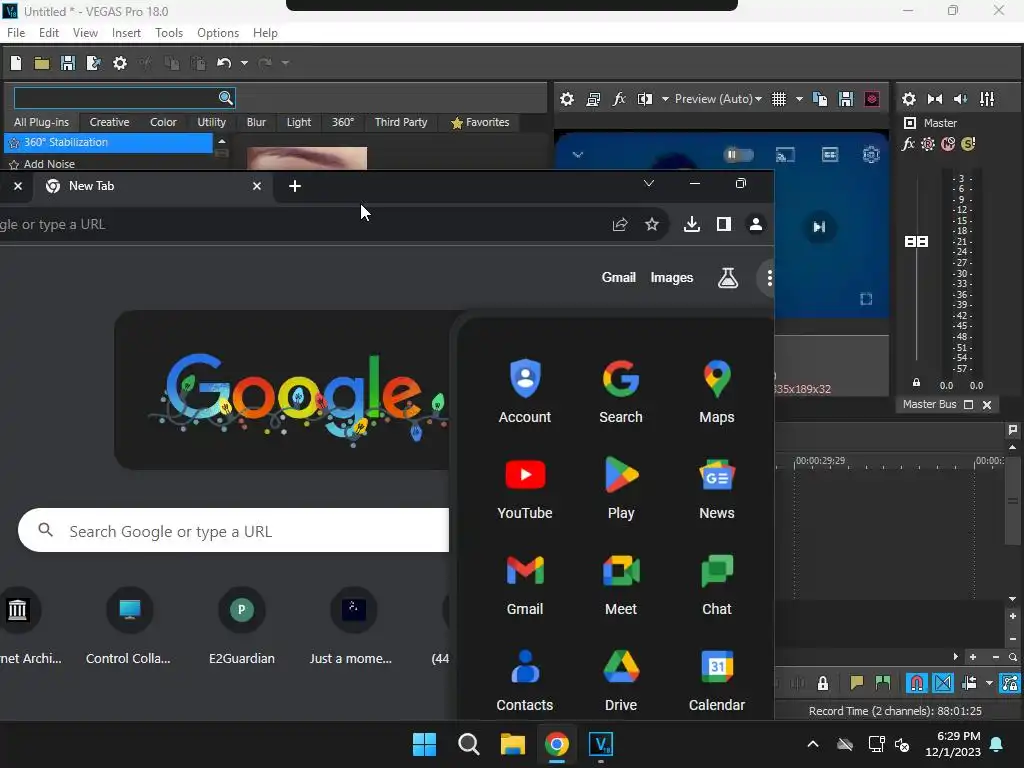This screenshot has width=1024, height=768.
Task: Open Chrome tab search chevron
Action: point(648,184)
